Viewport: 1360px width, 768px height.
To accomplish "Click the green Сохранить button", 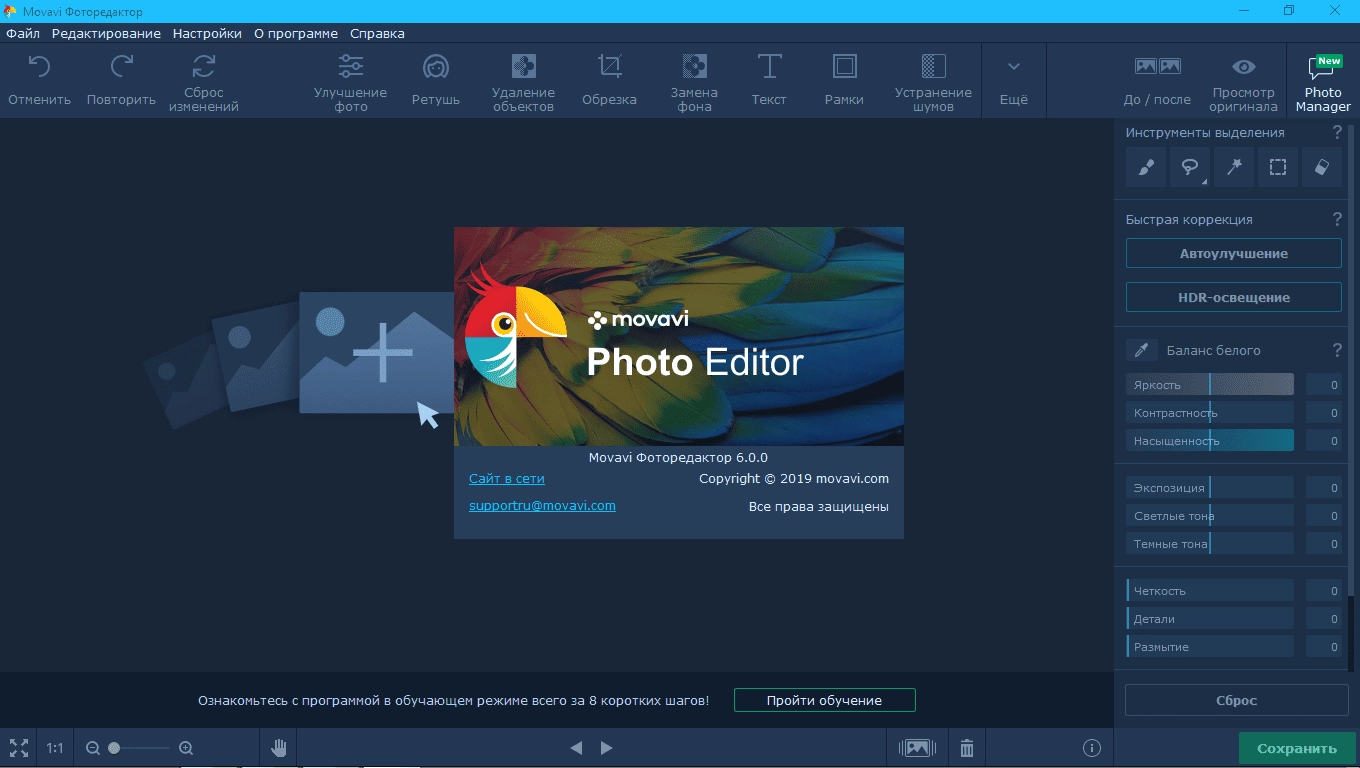I will [x=1296, y=748].
